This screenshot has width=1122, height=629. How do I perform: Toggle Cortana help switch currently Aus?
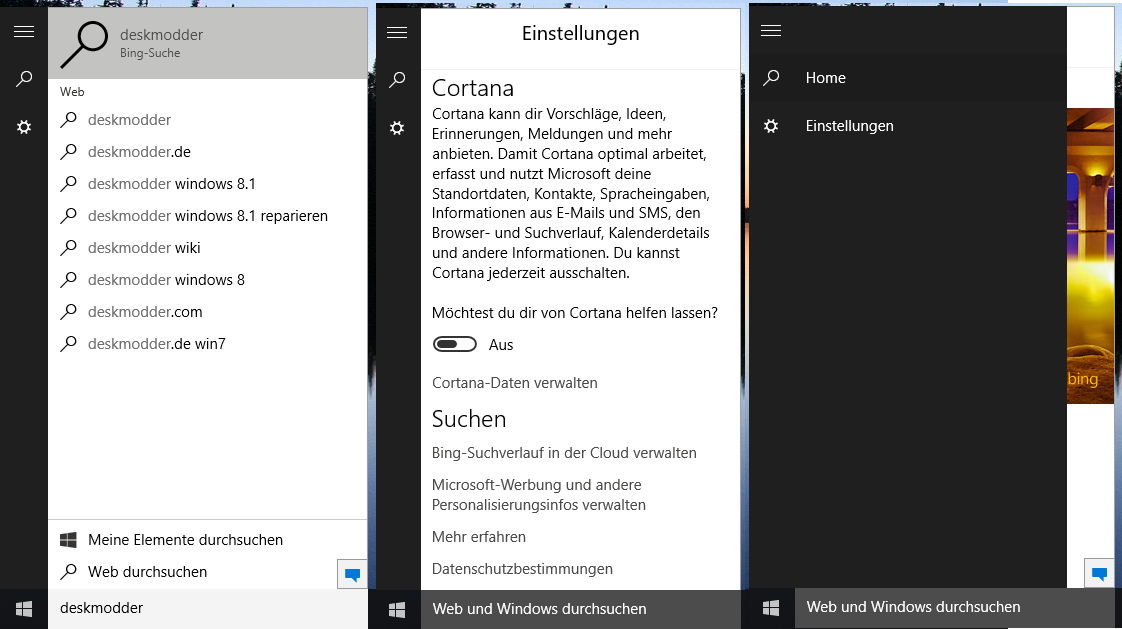pos(454,344)
